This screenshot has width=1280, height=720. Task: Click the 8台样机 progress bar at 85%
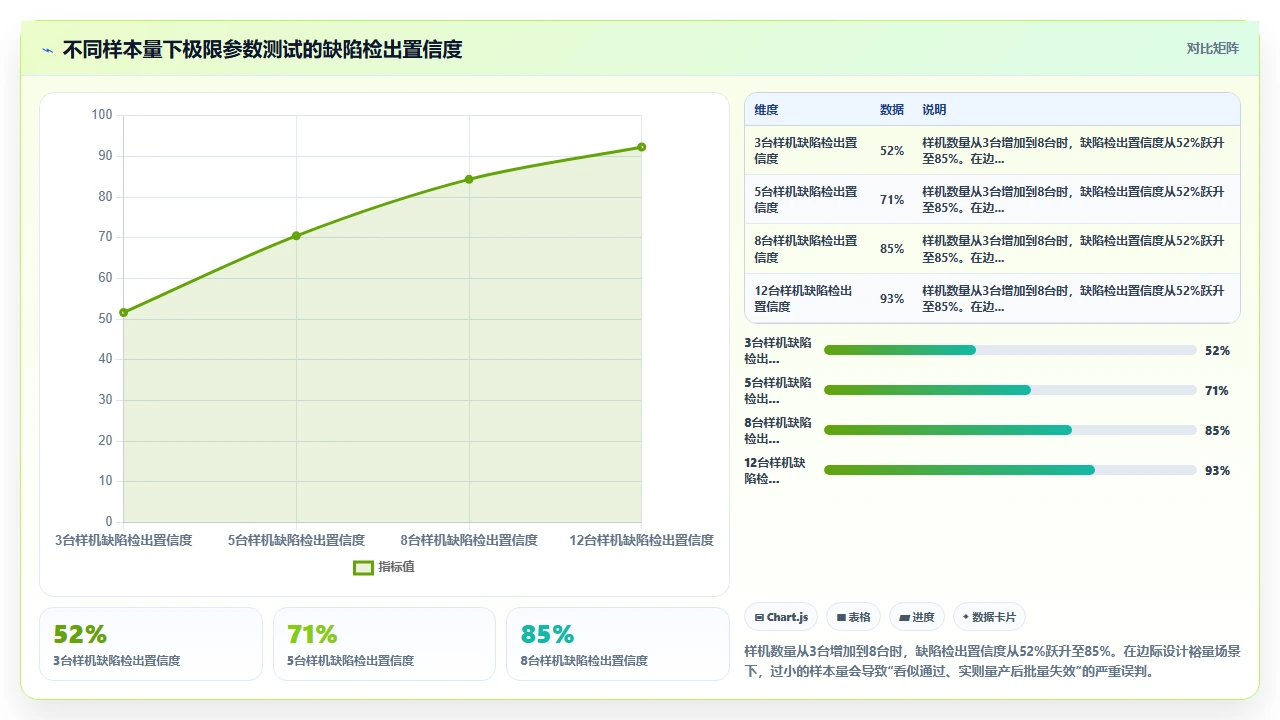[1010, 430]
